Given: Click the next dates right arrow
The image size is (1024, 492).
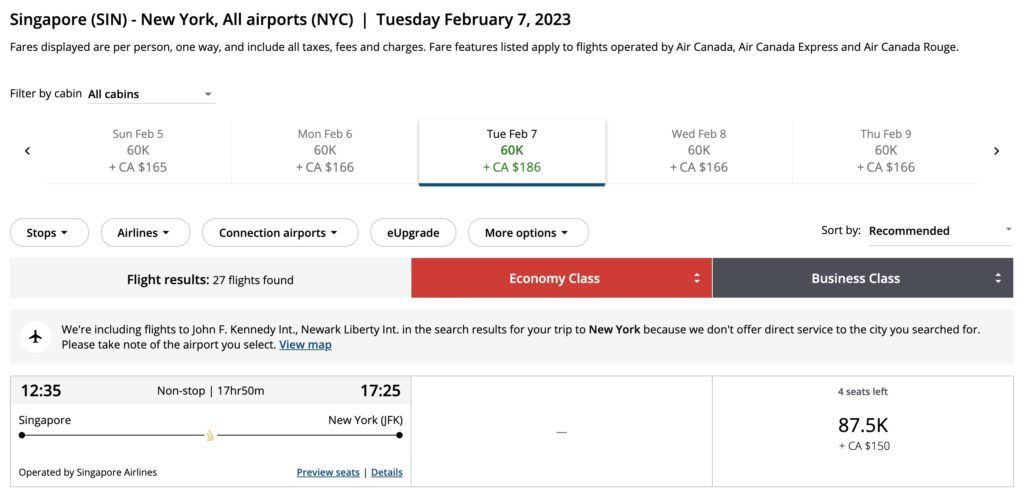Looking at the screenshot, I should tap(996, 151).
